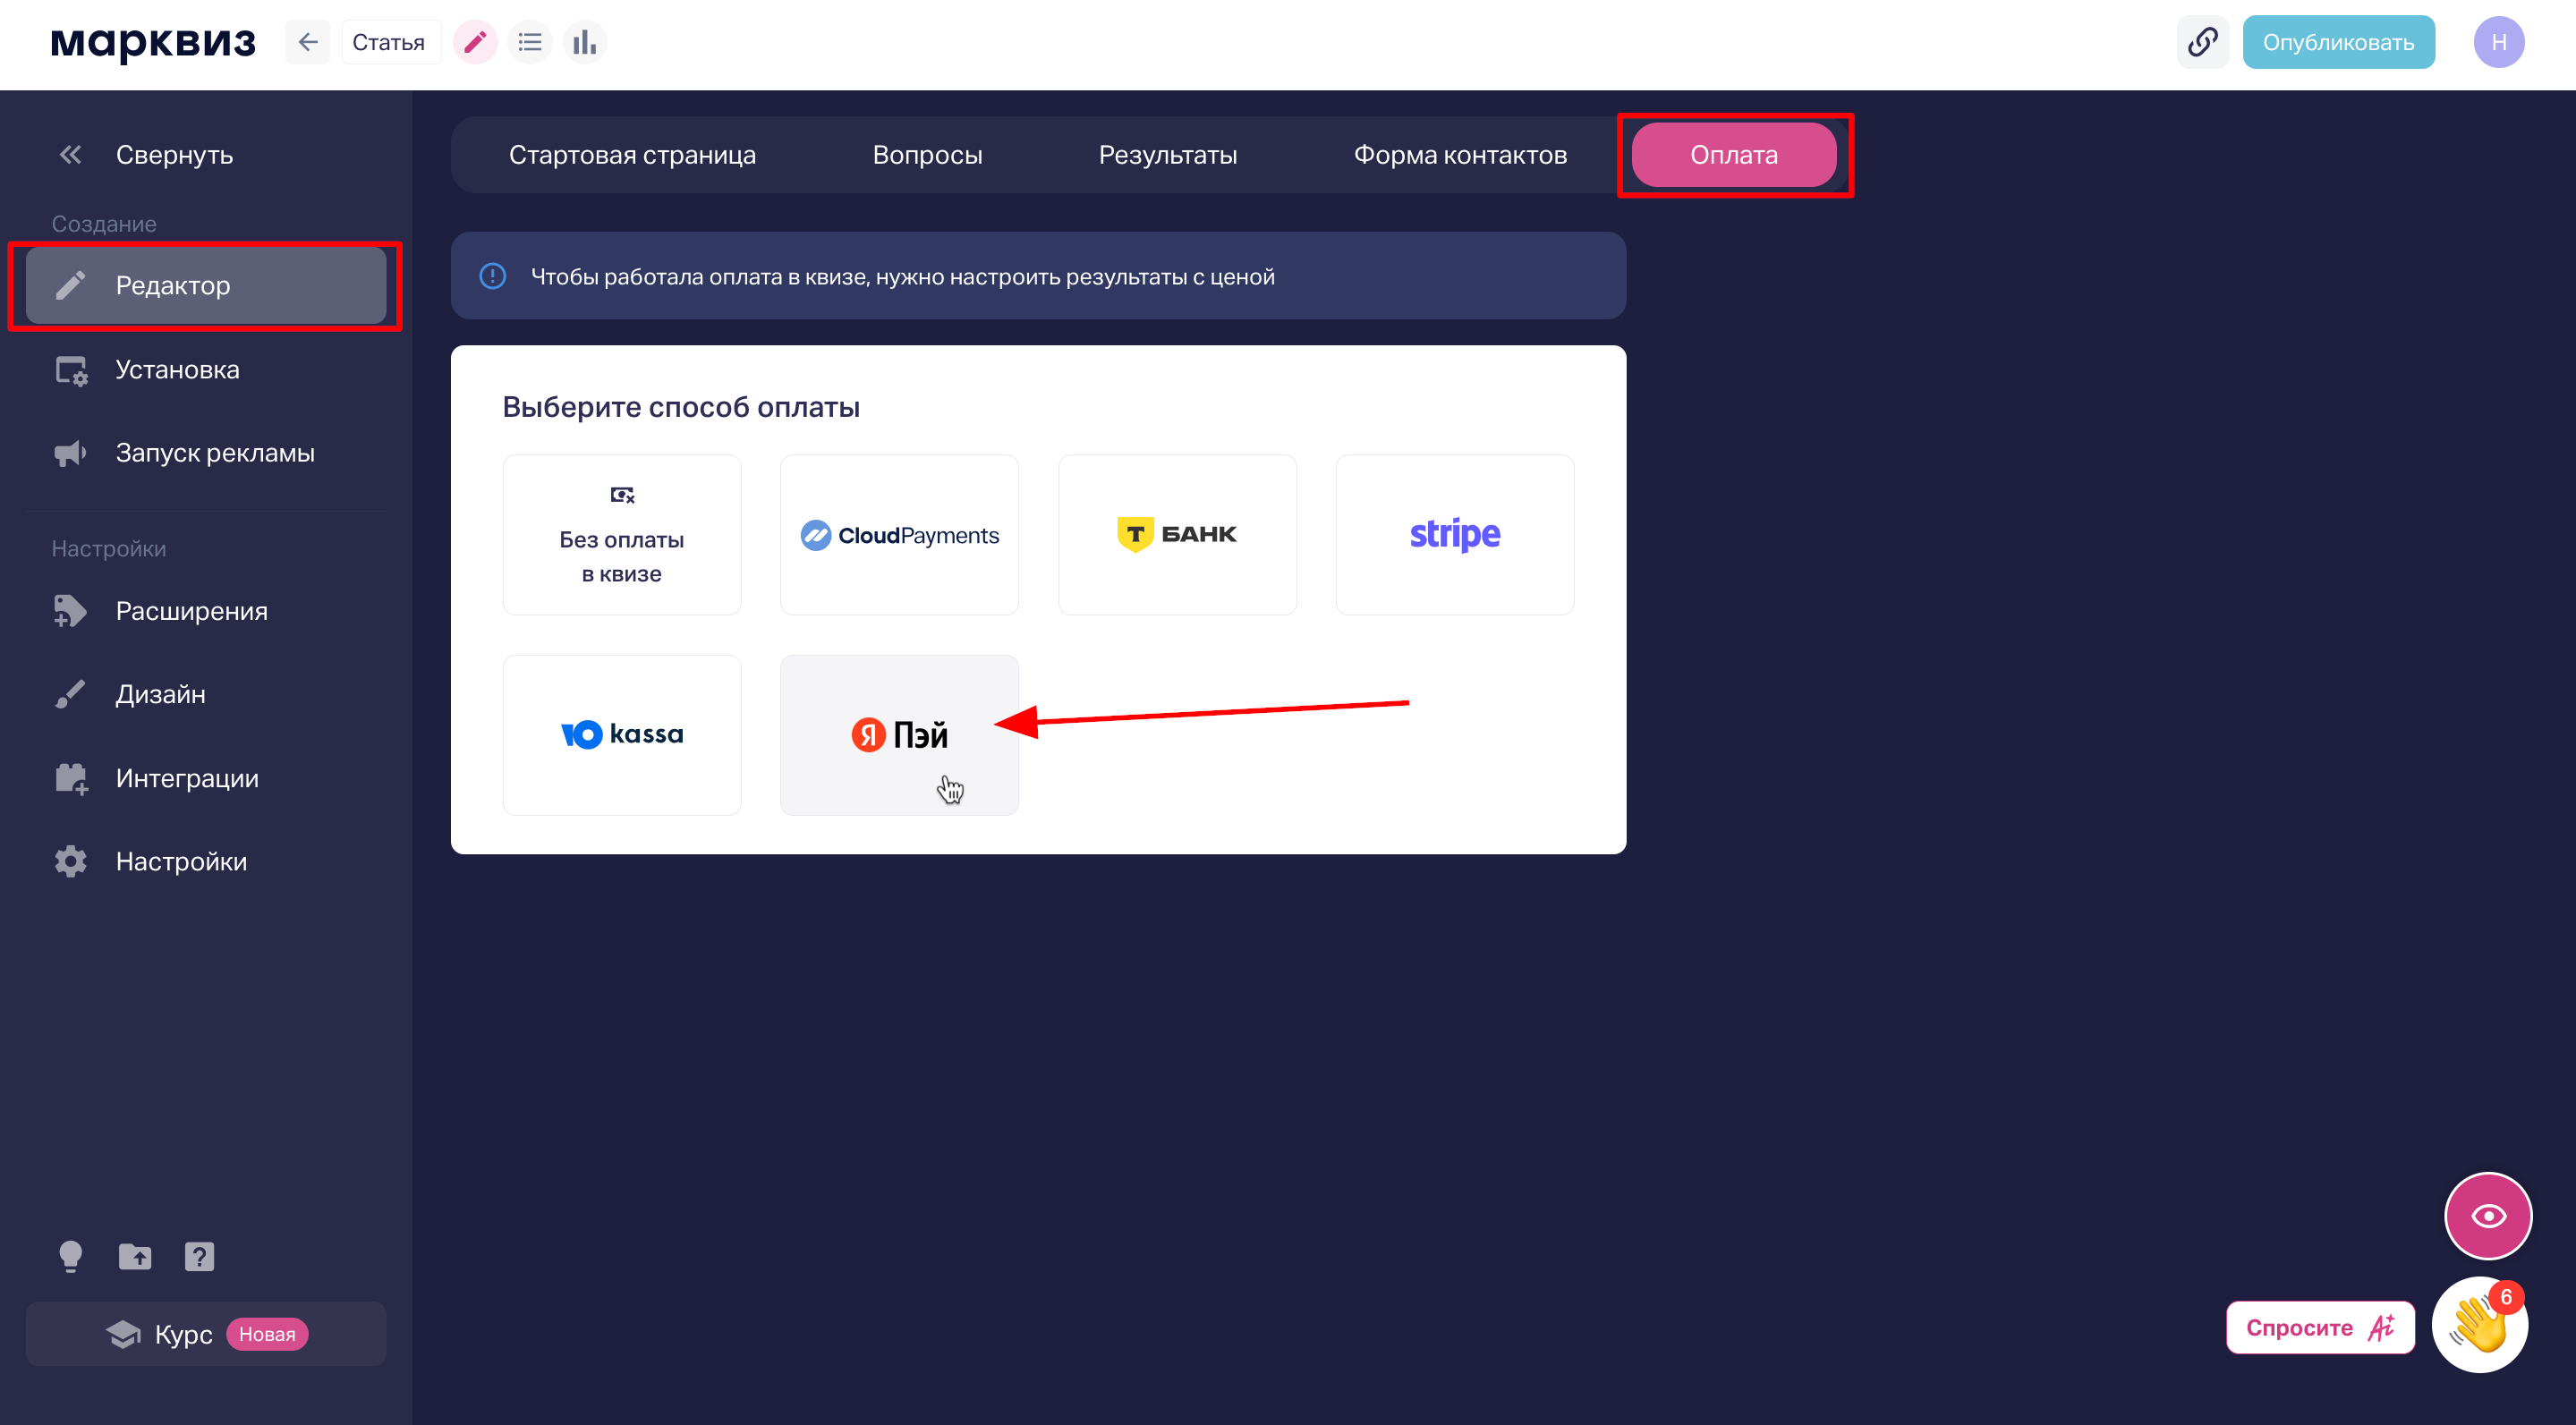This screenshot has width=2576, height=1425.
Task: Select ЮKassa payment method
Action: [622, 735]
